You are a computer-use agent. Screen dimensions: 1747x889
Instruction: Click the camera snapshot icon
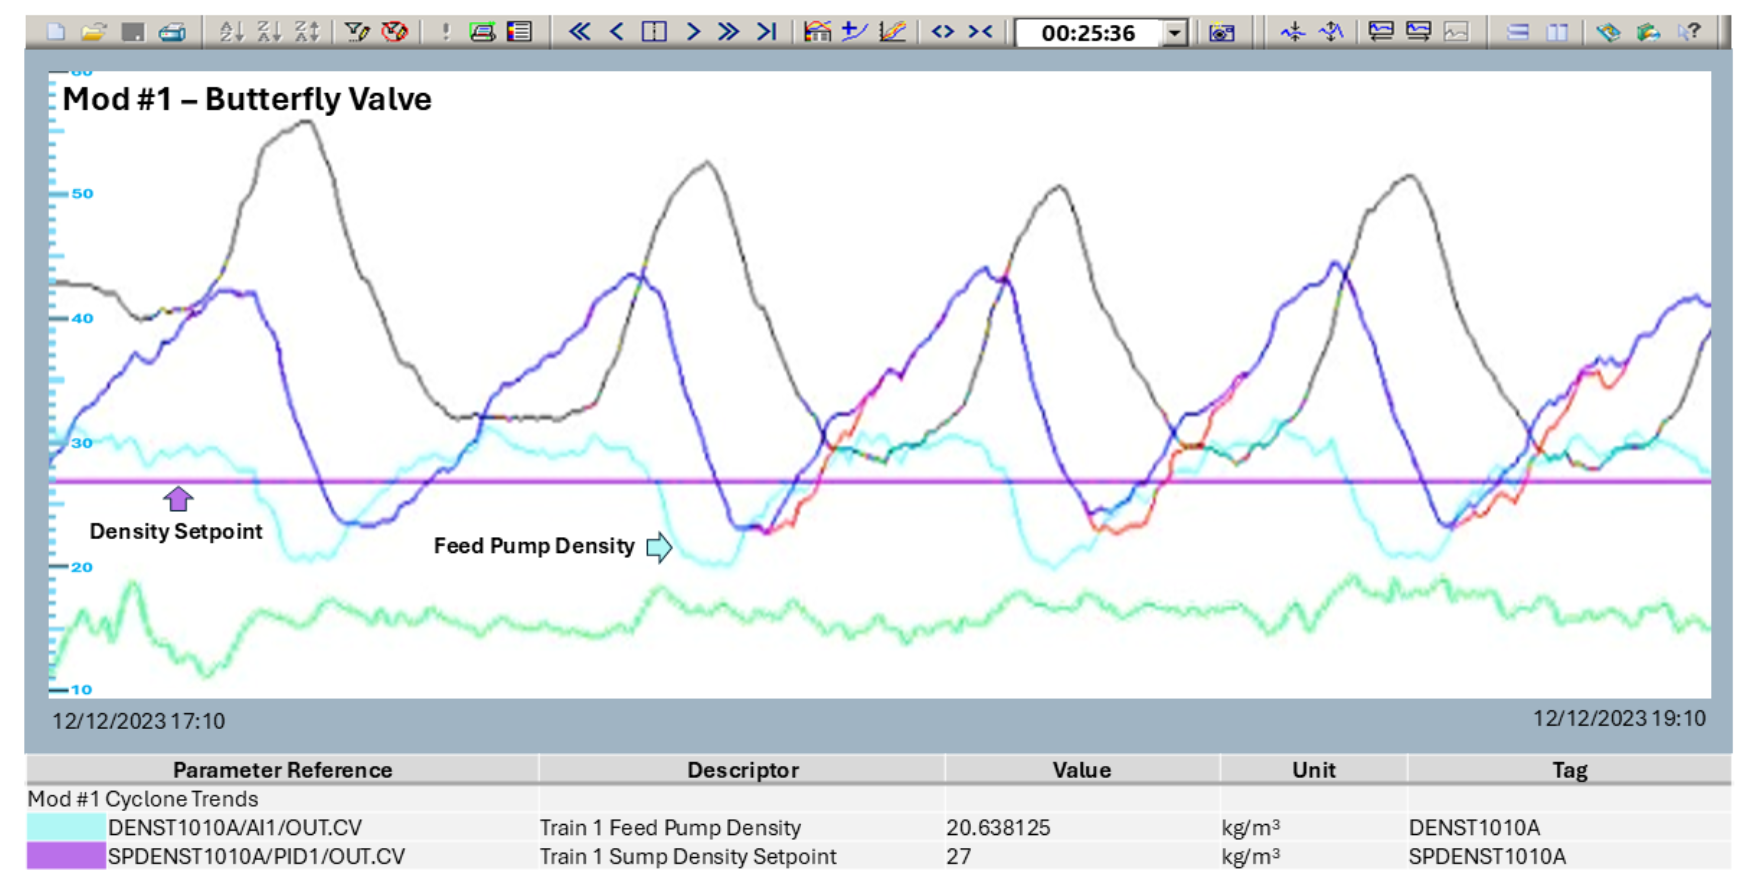pos(1221,33)
